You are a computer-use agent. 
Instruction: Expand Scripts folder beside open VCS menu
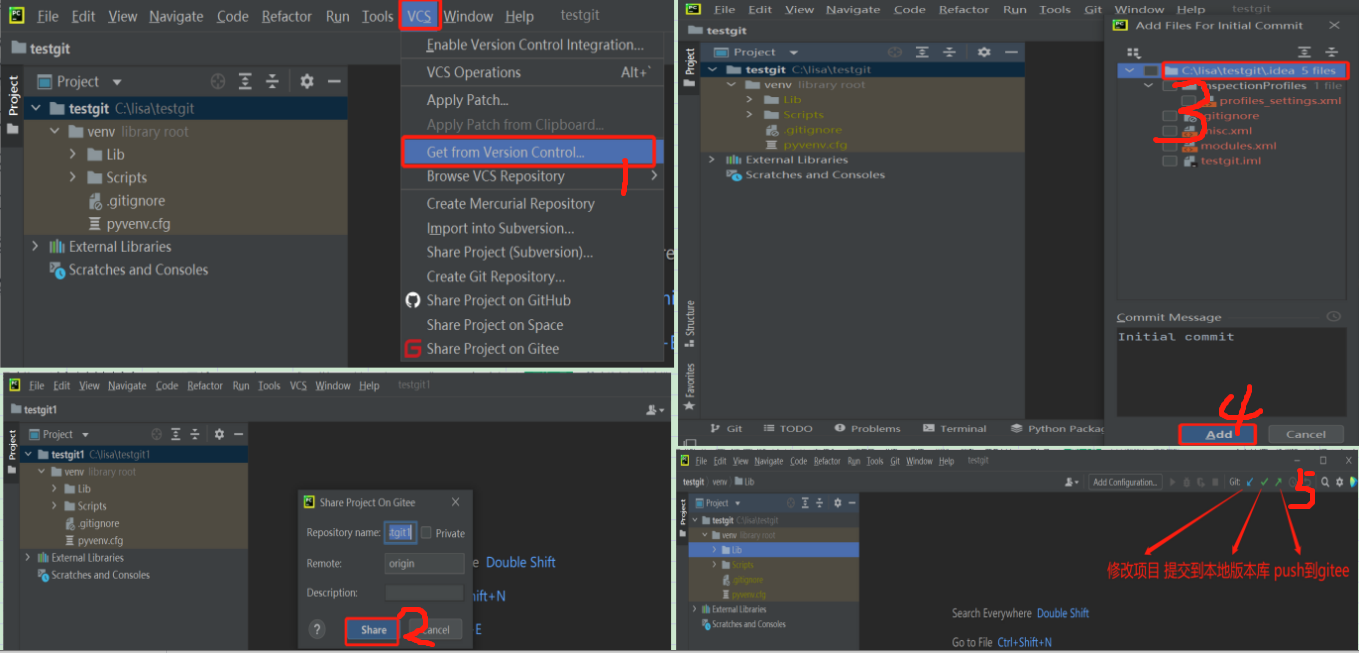coord(73,177)
